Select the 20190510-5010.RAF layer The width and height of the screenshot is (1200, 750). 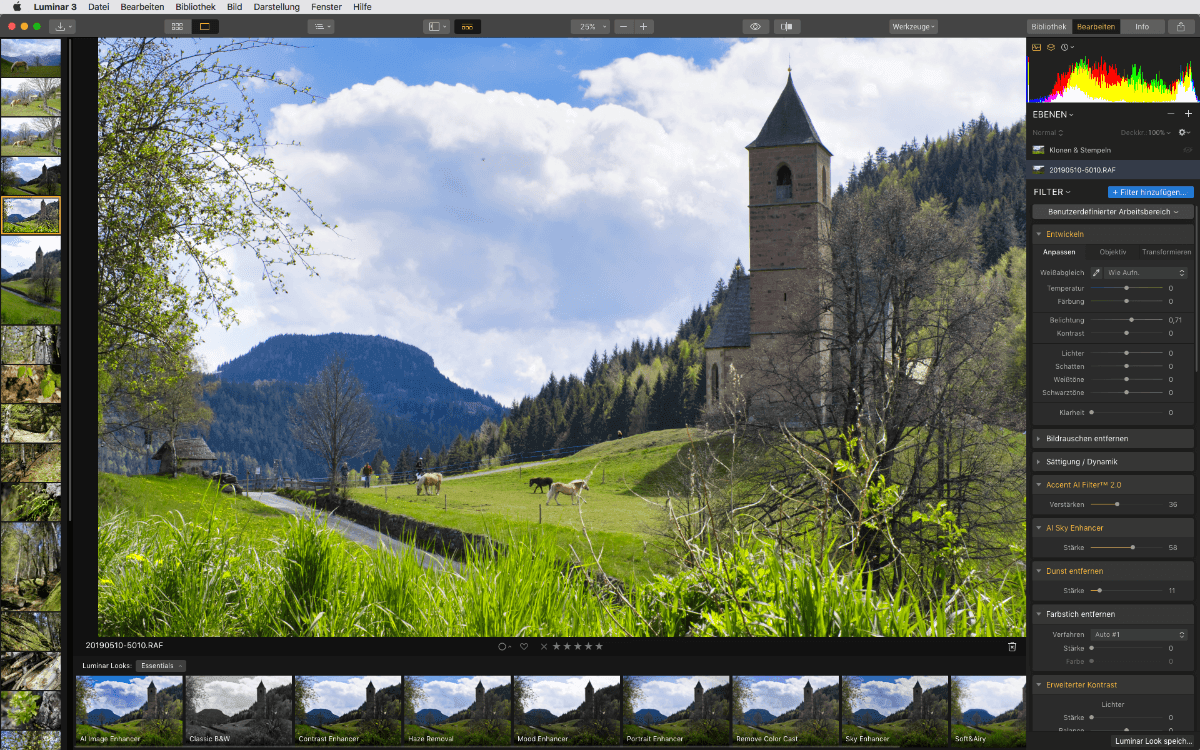pyautogui.click(x=1113, y=170)
